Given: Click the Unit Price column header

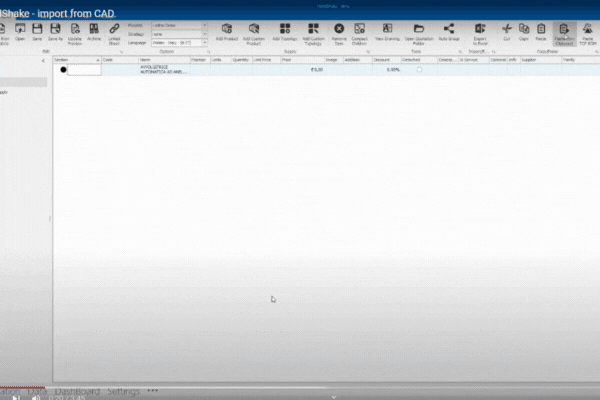Looking at the screenshot, I should (x=266, y=60).
